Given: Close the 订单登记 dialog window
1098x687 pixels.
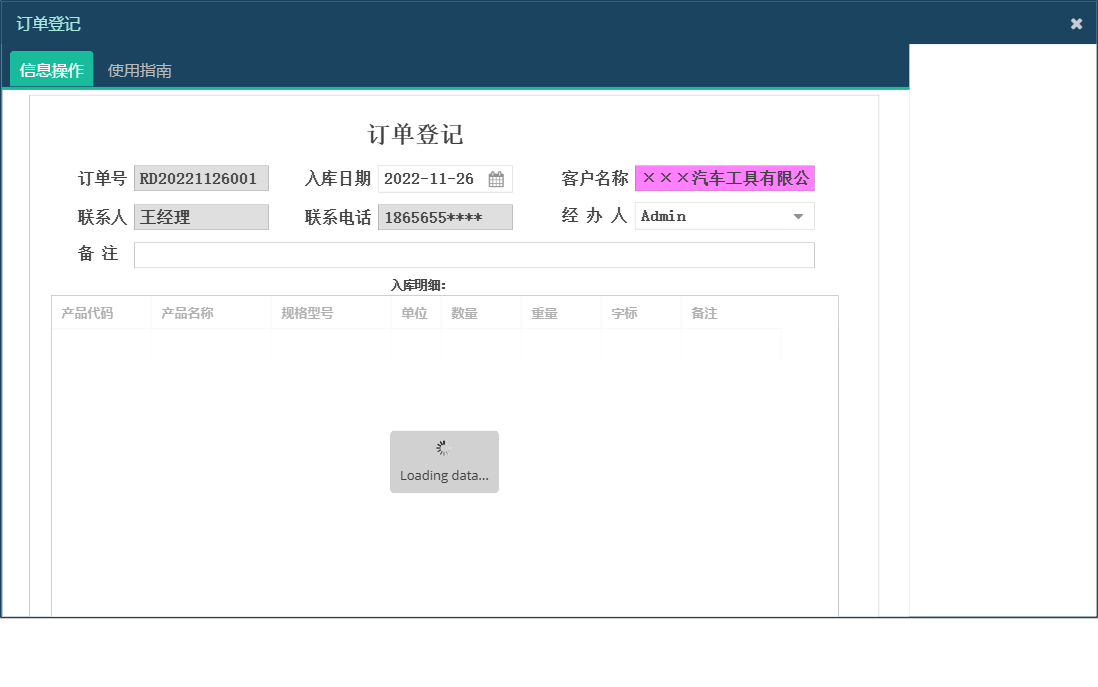Looking at the screenshot, I should [1077, 23].
